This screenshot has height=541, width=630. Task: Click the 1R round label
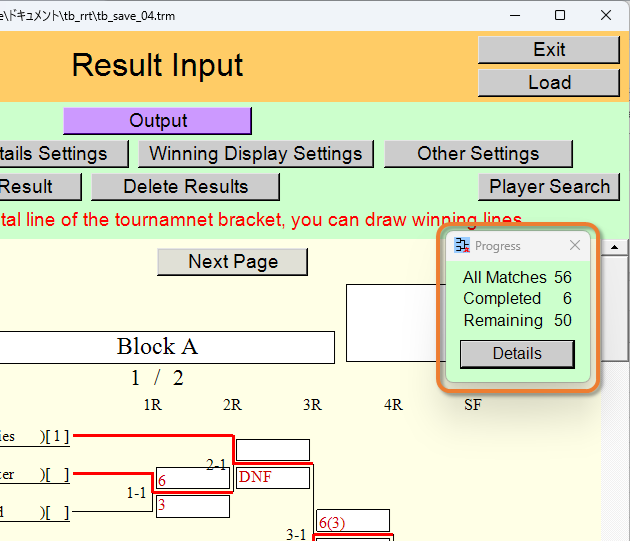pos(153,405)
